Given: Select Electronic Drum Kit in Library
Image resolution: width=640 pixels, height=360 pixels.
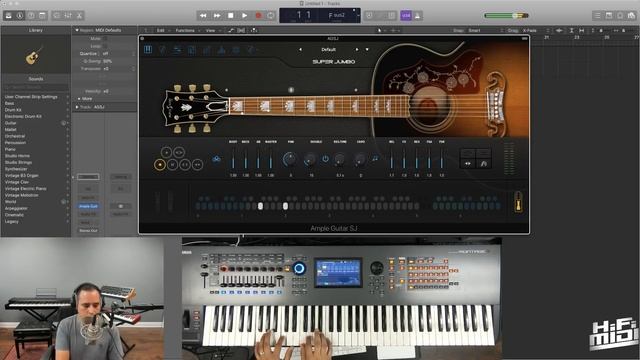Looking at the screenshot, I should pyautogui.click(x=36, y=116).
